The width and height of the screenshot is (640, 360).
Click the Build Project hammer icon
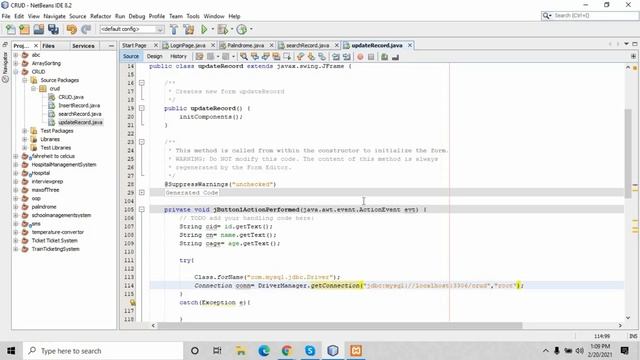pos(174,29)
